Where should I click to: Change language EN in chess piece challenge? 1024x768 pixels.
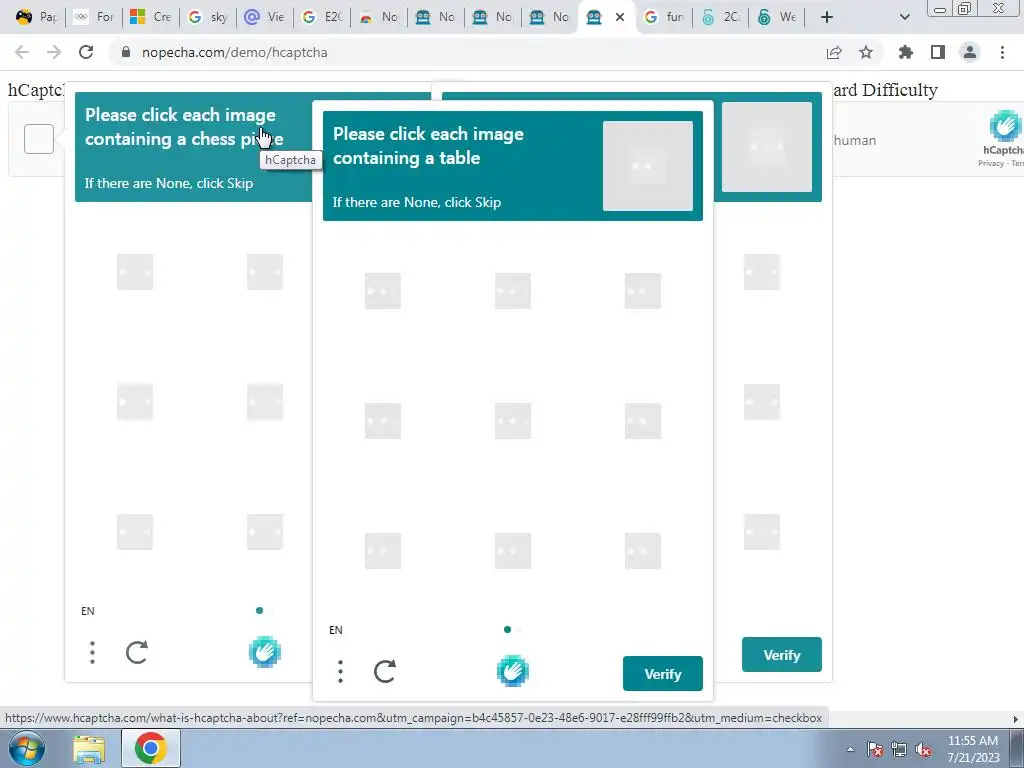coord(88,611)
